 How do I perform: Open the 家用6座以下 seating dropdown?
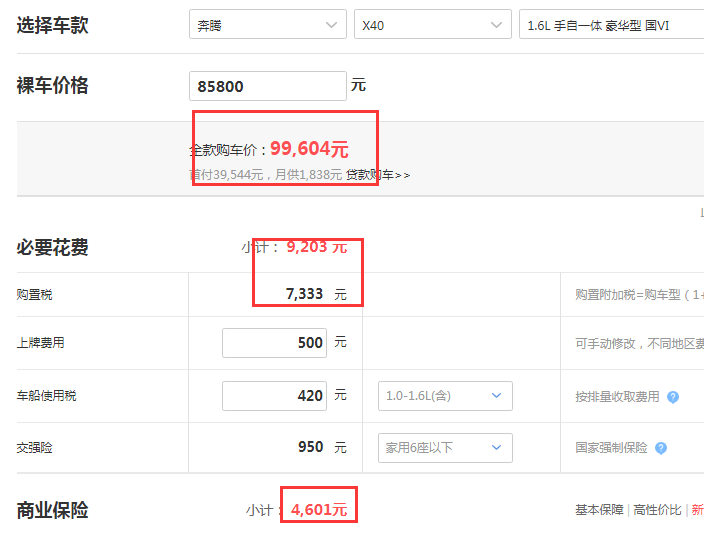point(445,447)
